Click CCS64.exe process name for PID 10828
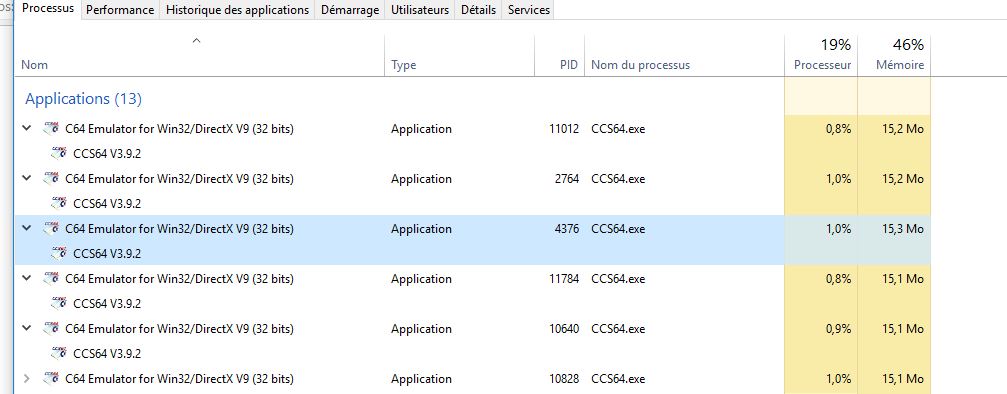This screenshot has width=1007, height=394. 618,379
